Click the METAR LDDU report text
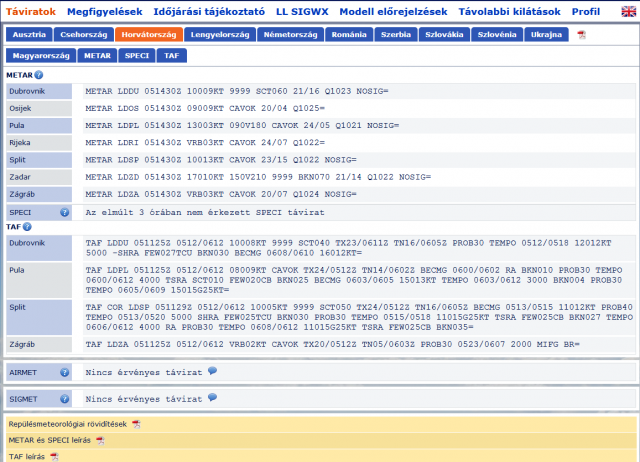640x462 pixels. click(x=237, y=91)
